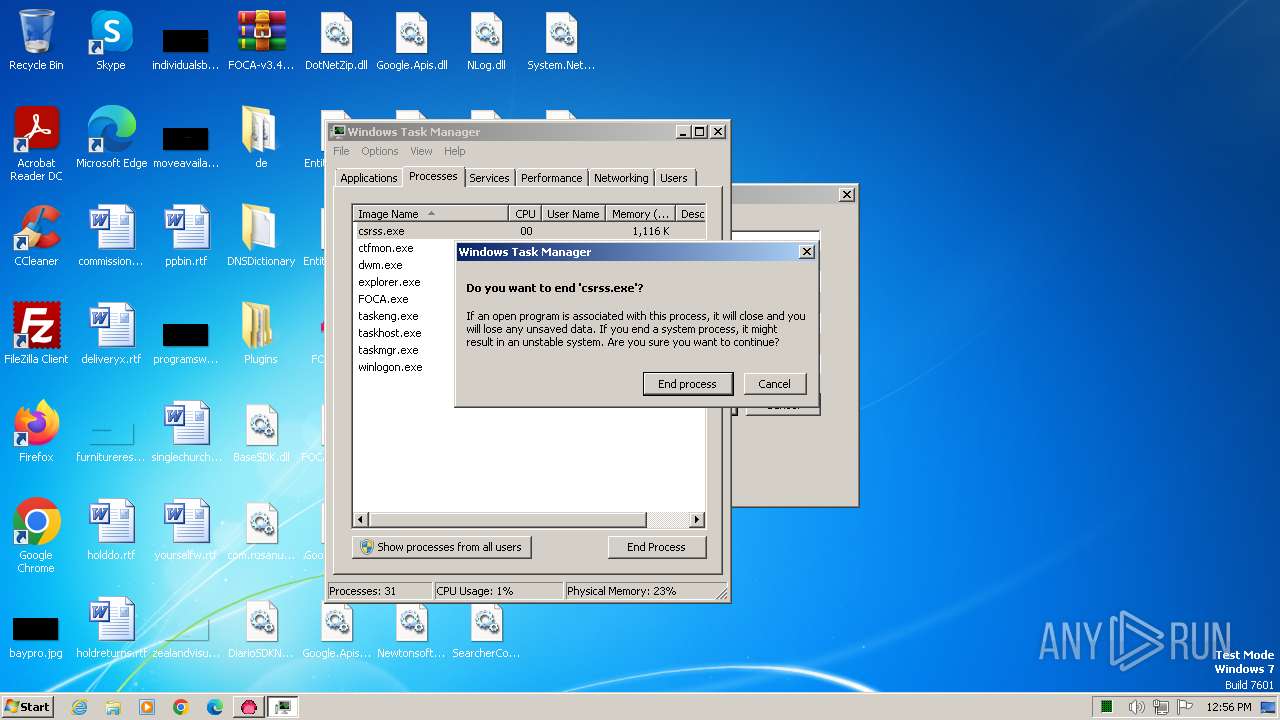
Task: Sort processes by Image Name column
Action: (x=430, y=214)
